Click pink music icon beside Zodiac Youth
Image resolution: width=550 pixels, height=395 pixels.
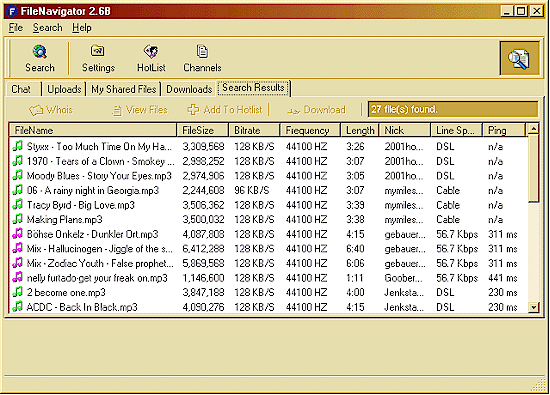point(18,263)
